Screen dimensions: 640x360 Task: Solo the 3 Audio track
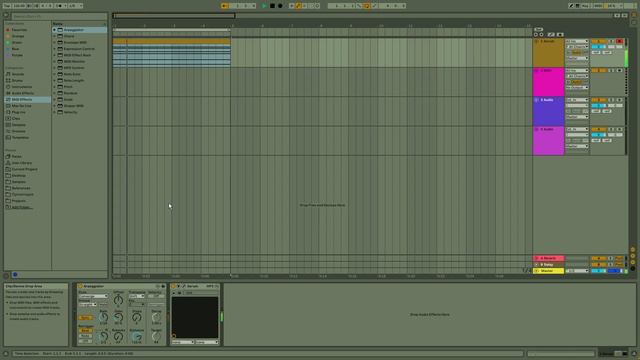tap(611, 100)
